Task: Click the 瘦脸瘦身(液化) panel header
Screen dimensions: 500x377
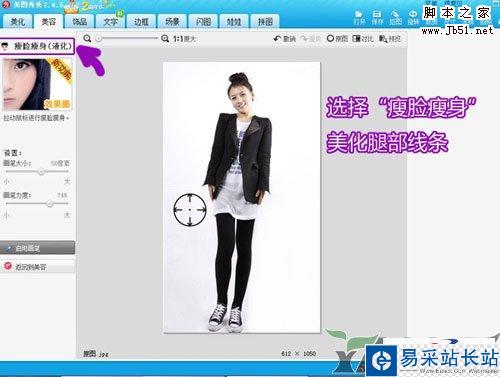Action: (37, 46)
